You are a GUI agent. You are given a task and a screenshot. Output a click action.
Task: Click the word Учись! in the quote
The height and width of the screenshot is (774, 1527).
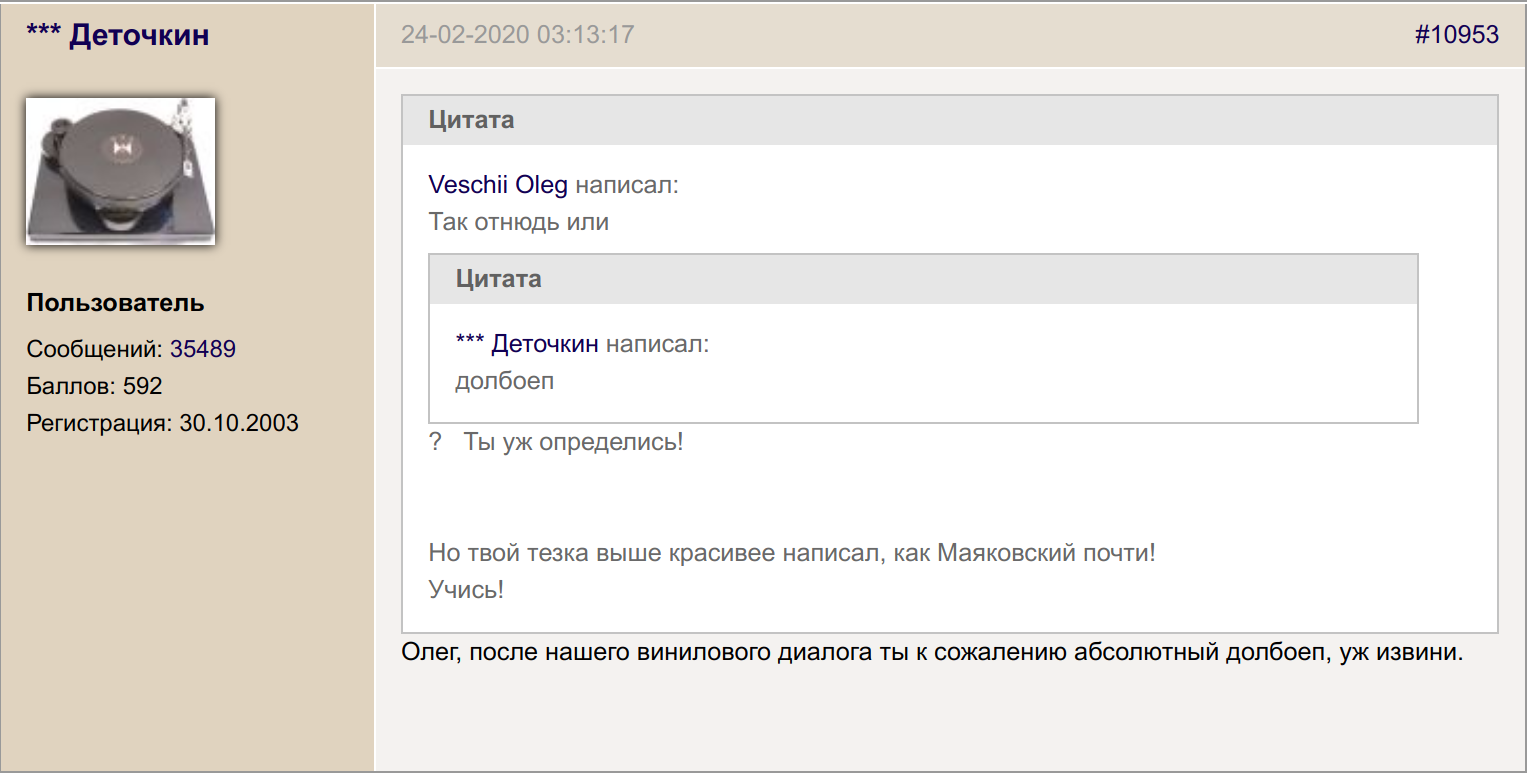pos(466,590)
